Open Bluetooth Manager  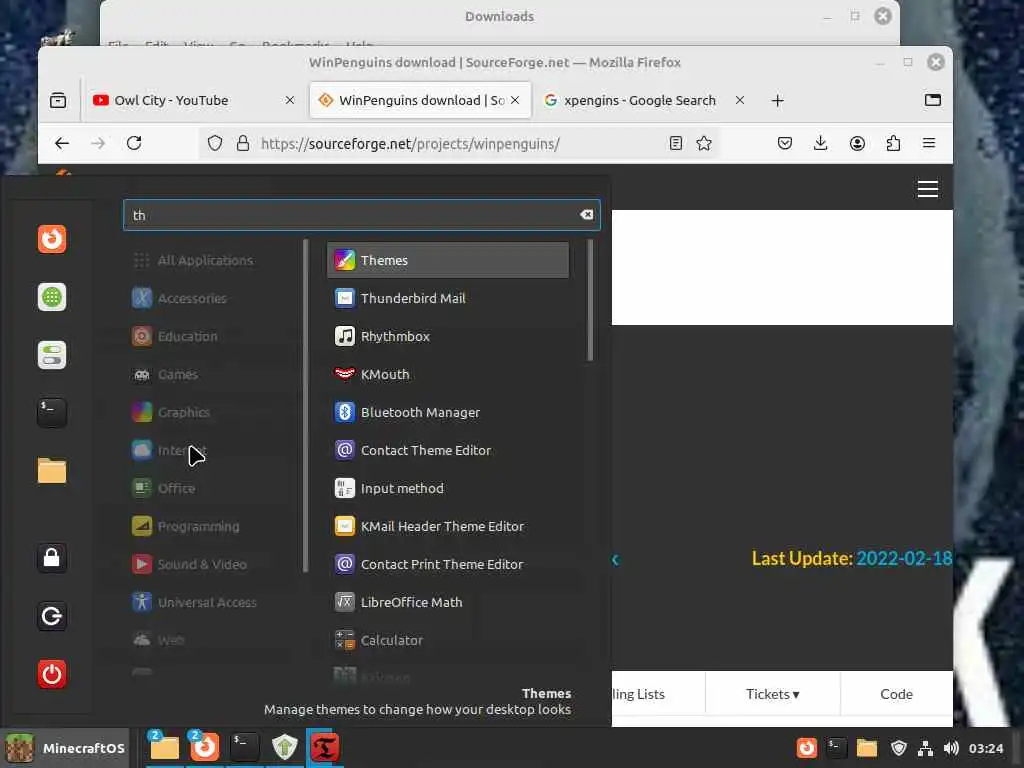[447, 412]
